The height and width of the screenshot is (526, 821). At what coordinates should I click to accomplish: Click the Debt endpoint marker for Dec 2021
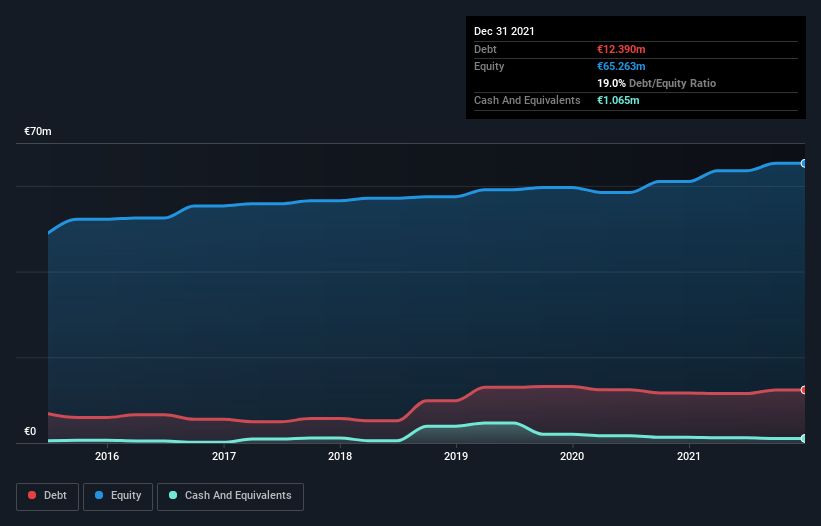pos(803,390)
